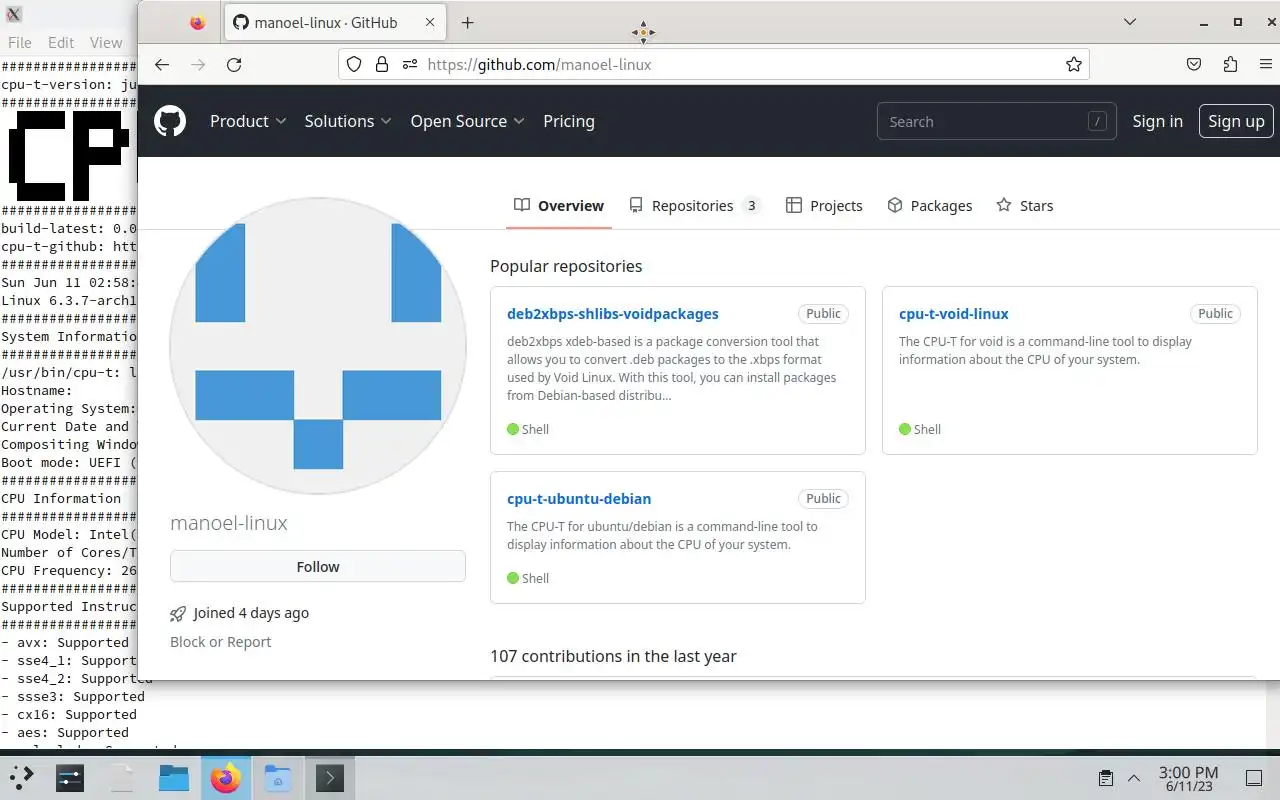Click Public badge on cpu-t-void-linux

(1215, 313)
